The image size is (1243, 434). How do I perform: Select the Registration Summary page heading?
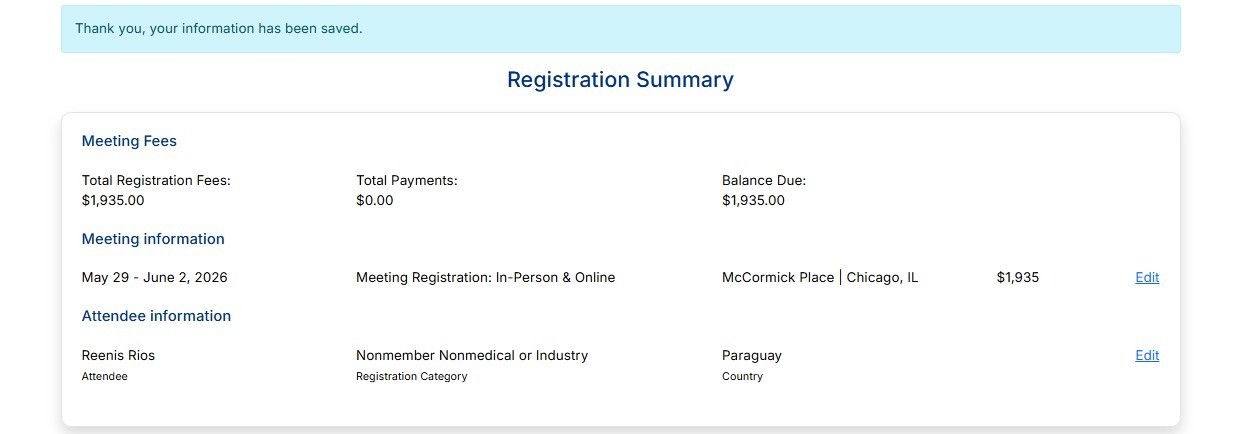620,80
